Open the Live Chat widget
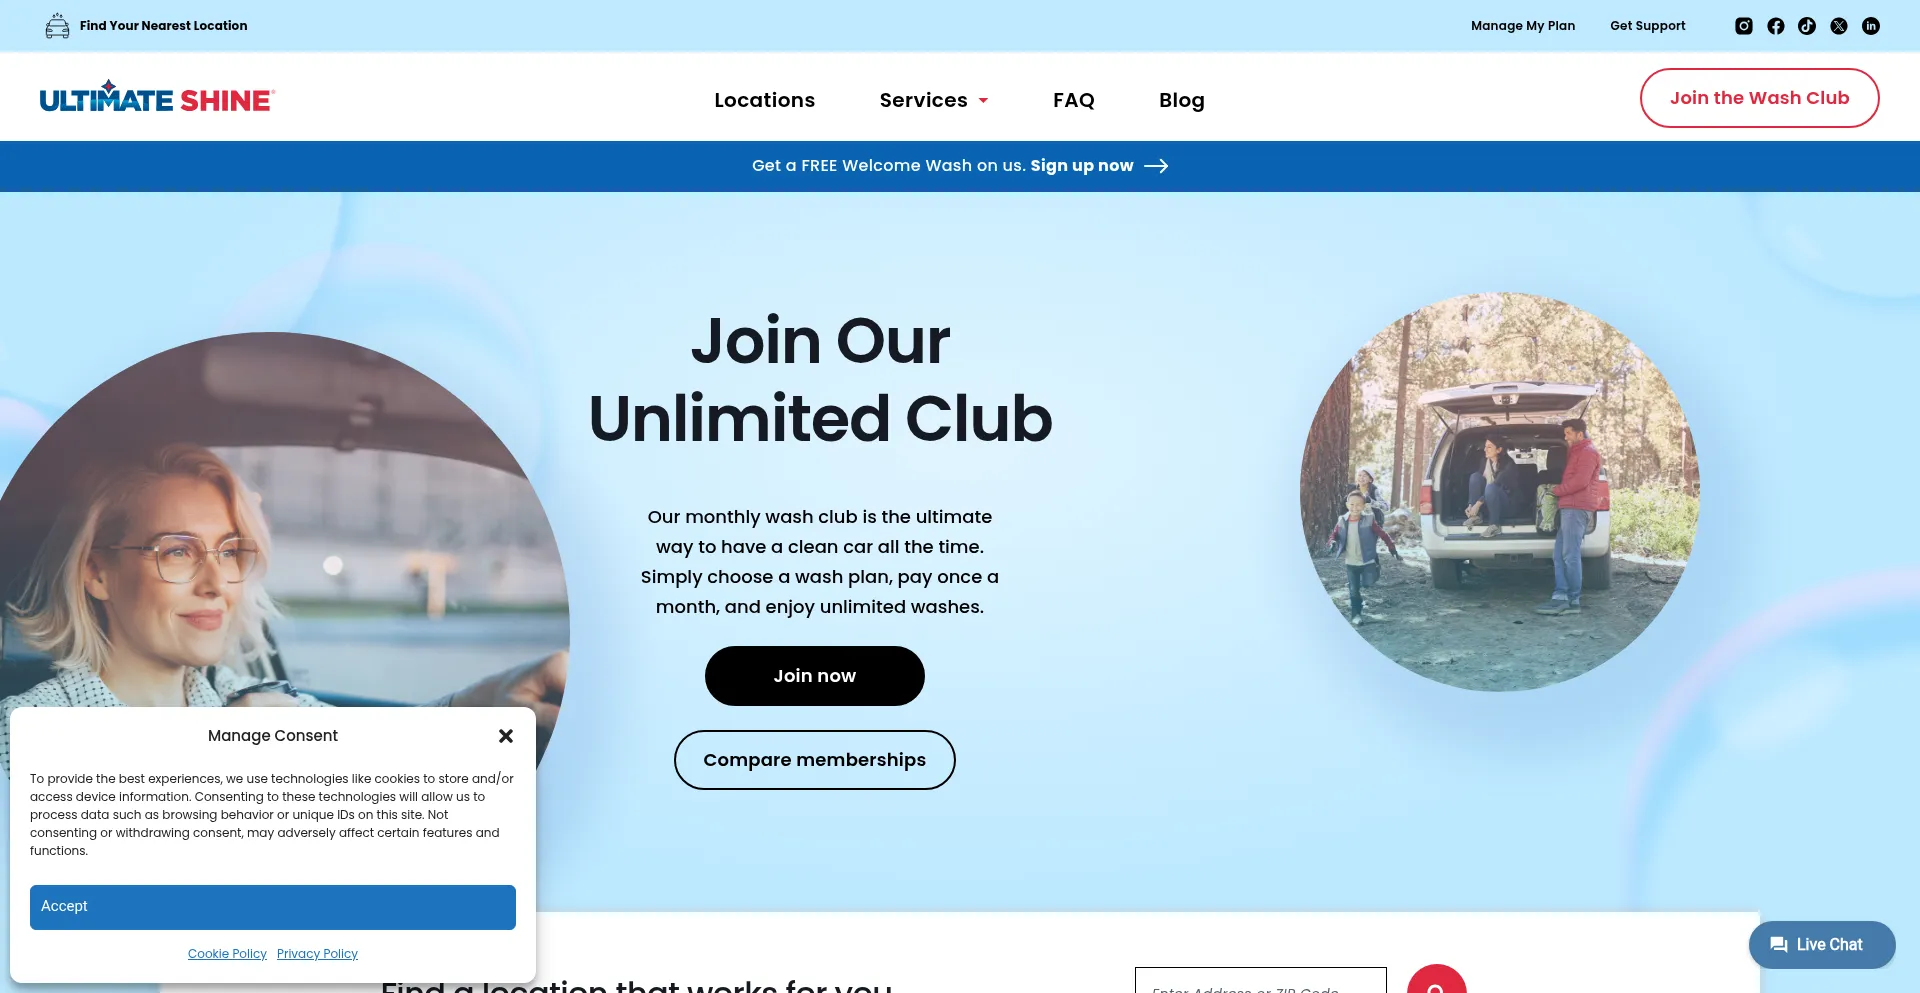This screenshot has width=1920, height=993. (1821, 944)
